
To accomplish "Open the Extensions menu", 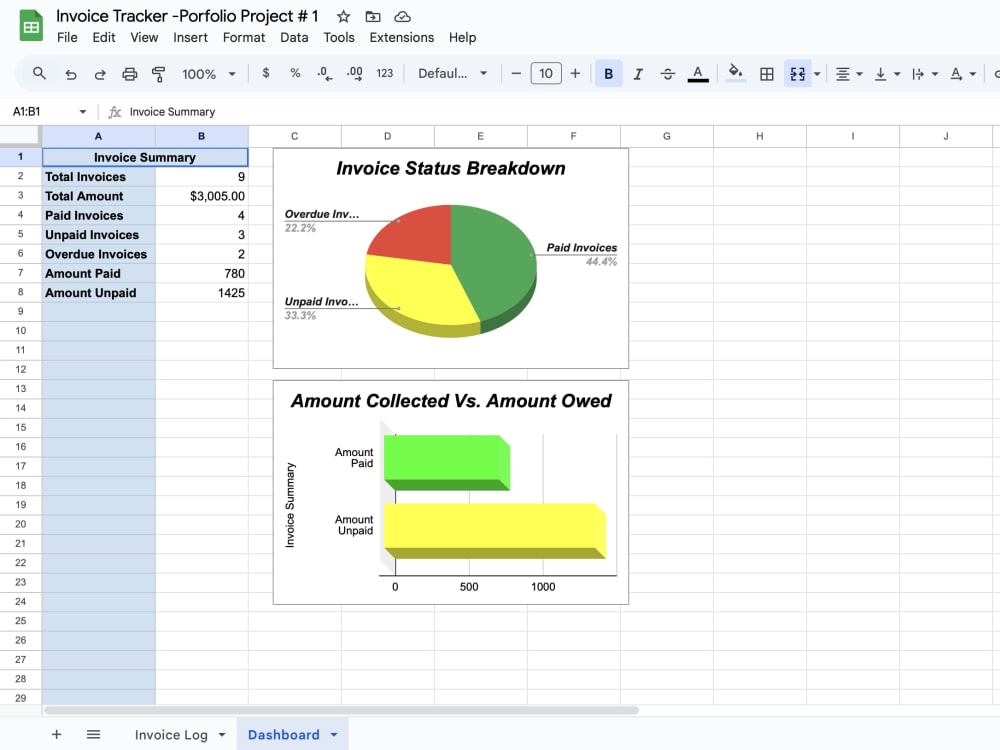I will pos(401,38).
